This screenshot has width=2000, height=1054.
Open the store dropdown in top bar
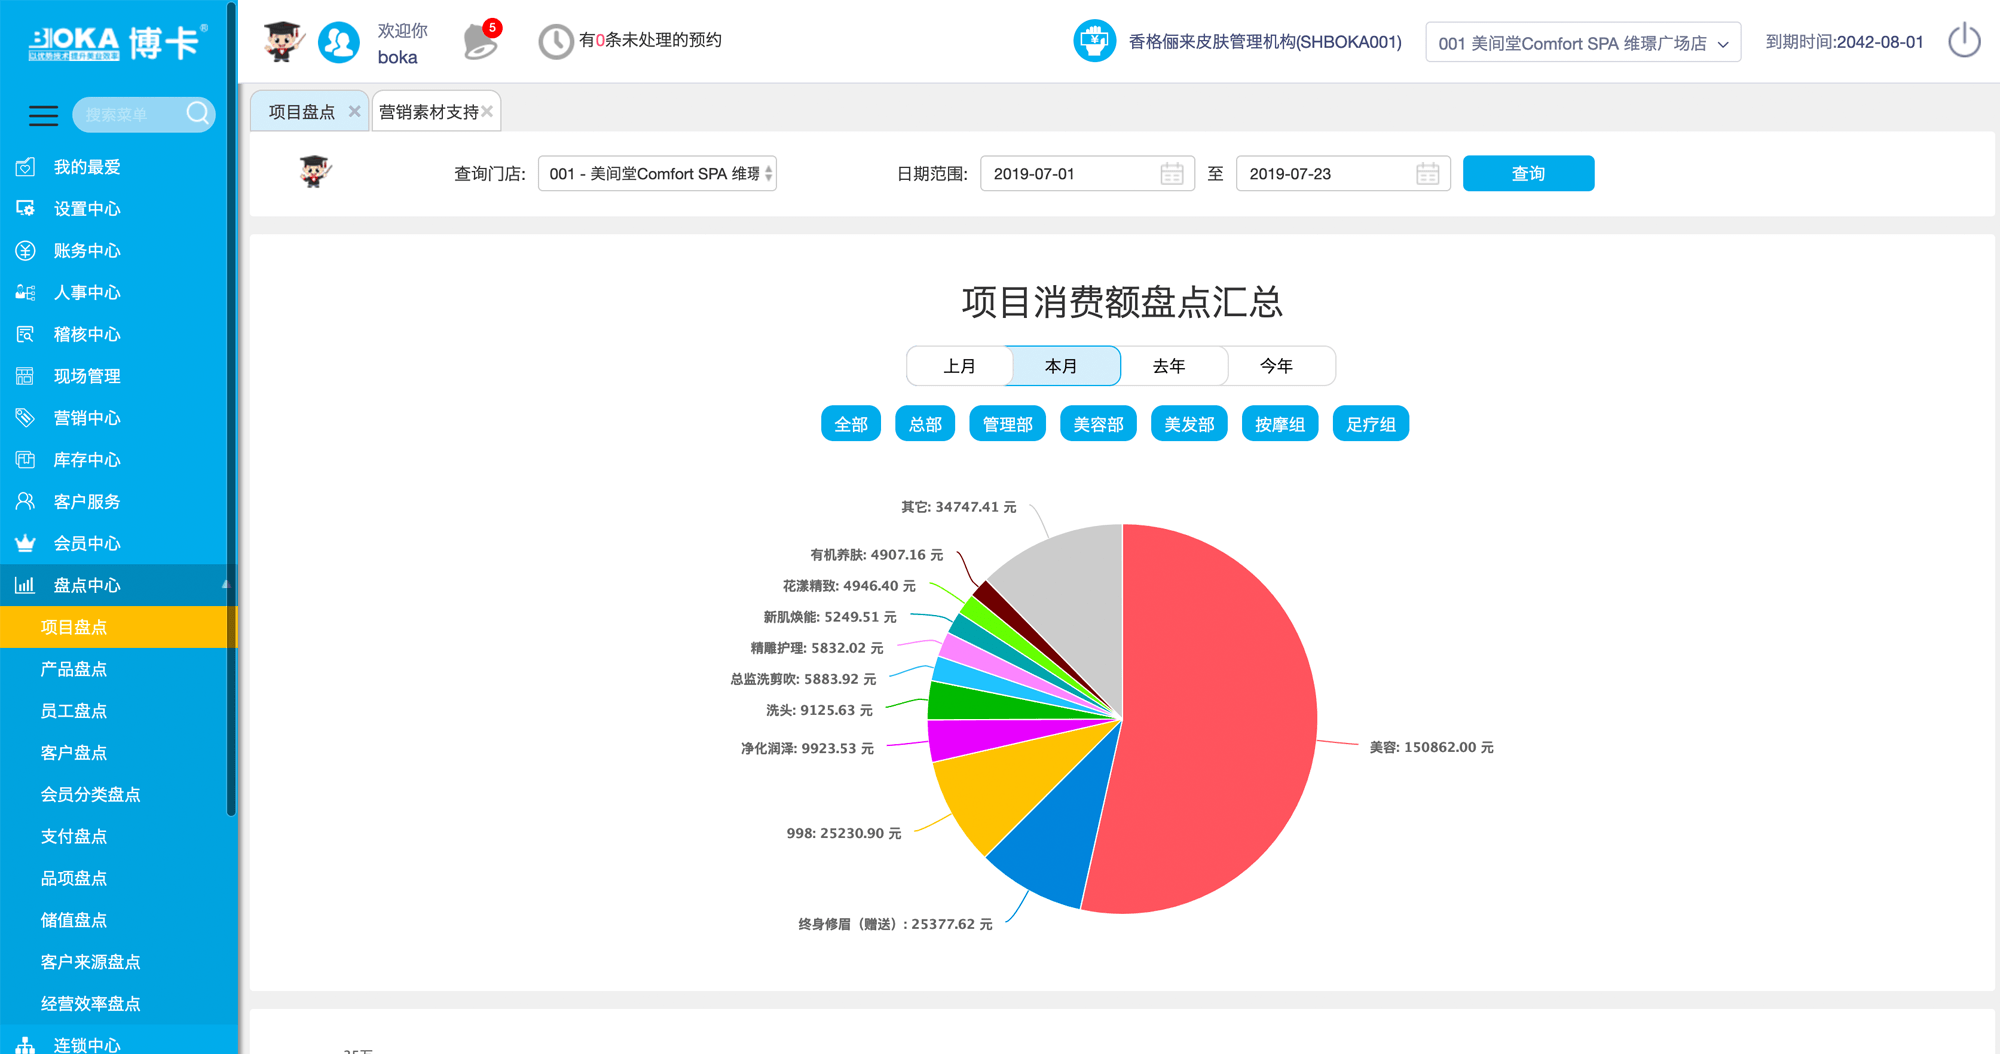click(1583, 43)
